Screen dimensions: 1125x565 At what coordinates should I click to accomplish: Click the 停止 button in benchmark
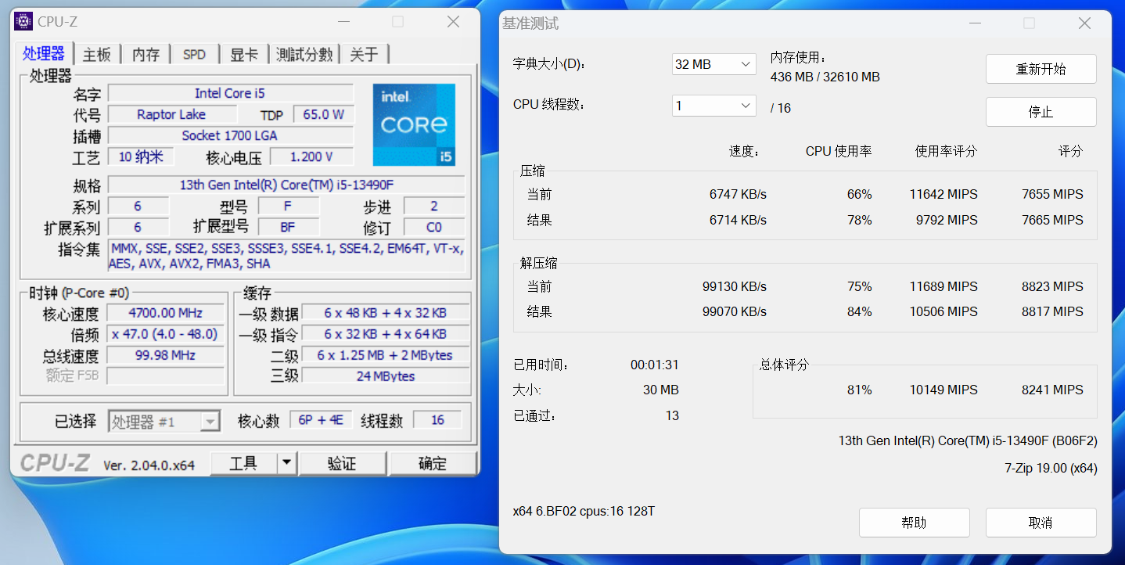[x=1041, y=112]
